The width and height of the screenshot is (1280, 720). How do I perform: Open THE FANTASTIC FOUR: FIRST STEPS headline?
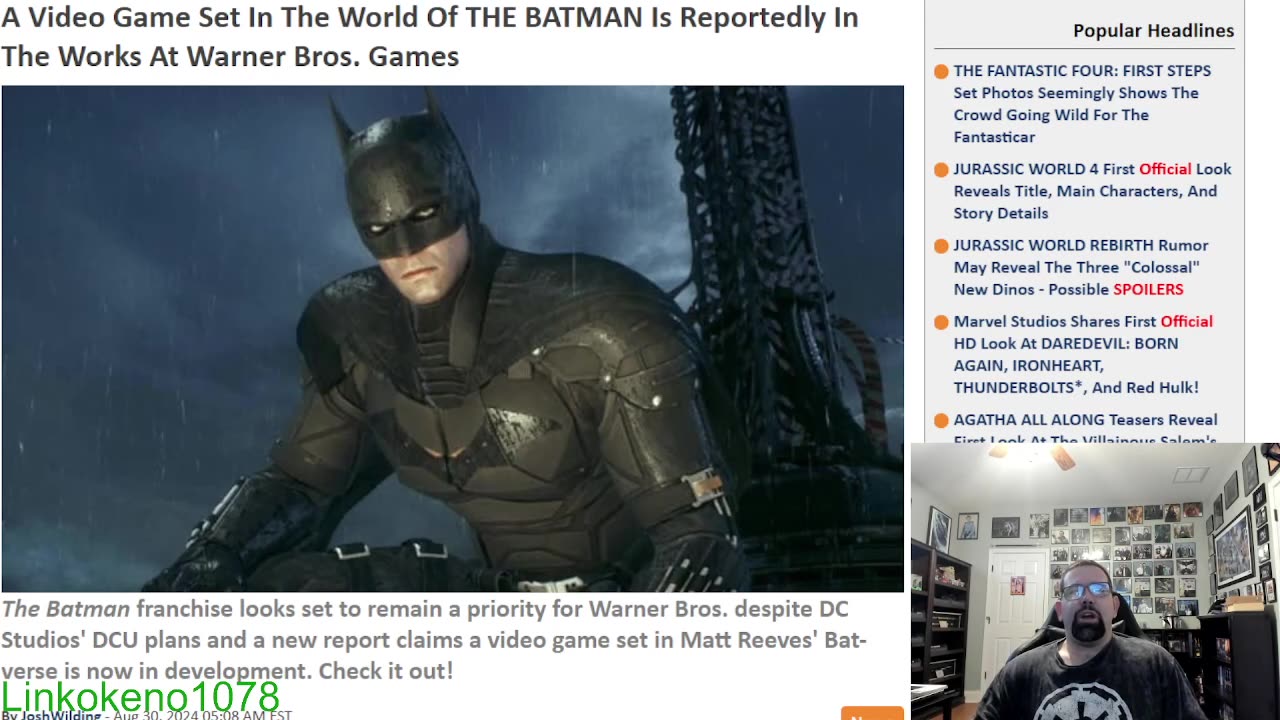point(1082,103)
